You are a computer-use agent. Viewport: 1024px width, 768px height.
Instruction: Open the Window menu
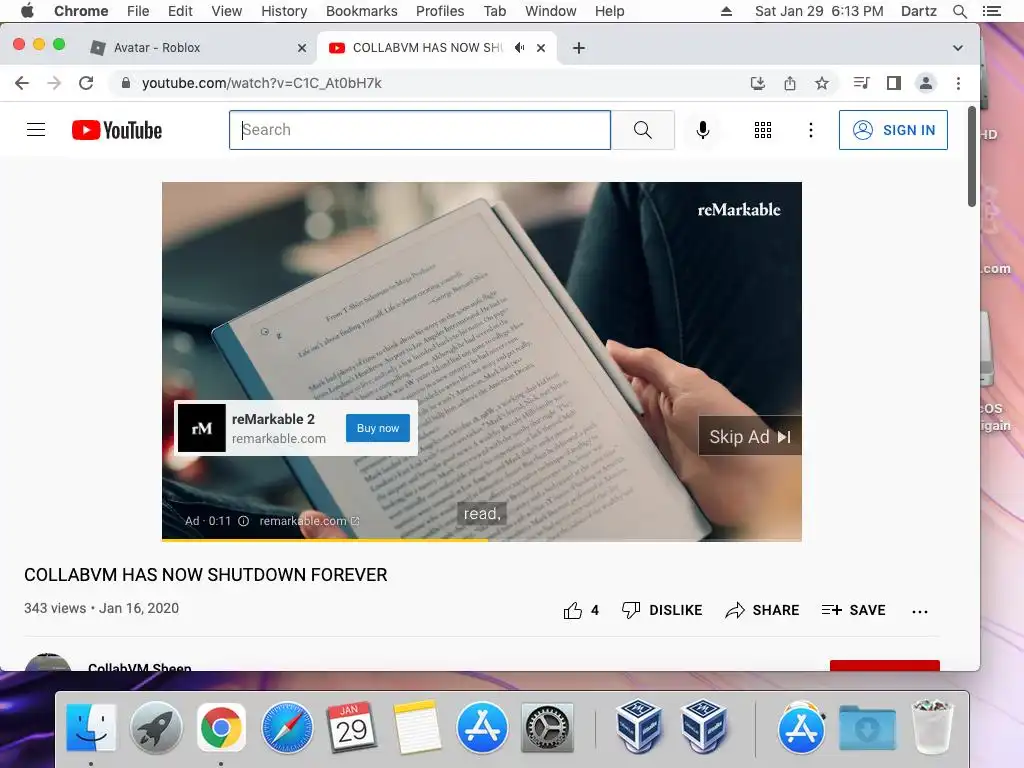tap(551, 11)
